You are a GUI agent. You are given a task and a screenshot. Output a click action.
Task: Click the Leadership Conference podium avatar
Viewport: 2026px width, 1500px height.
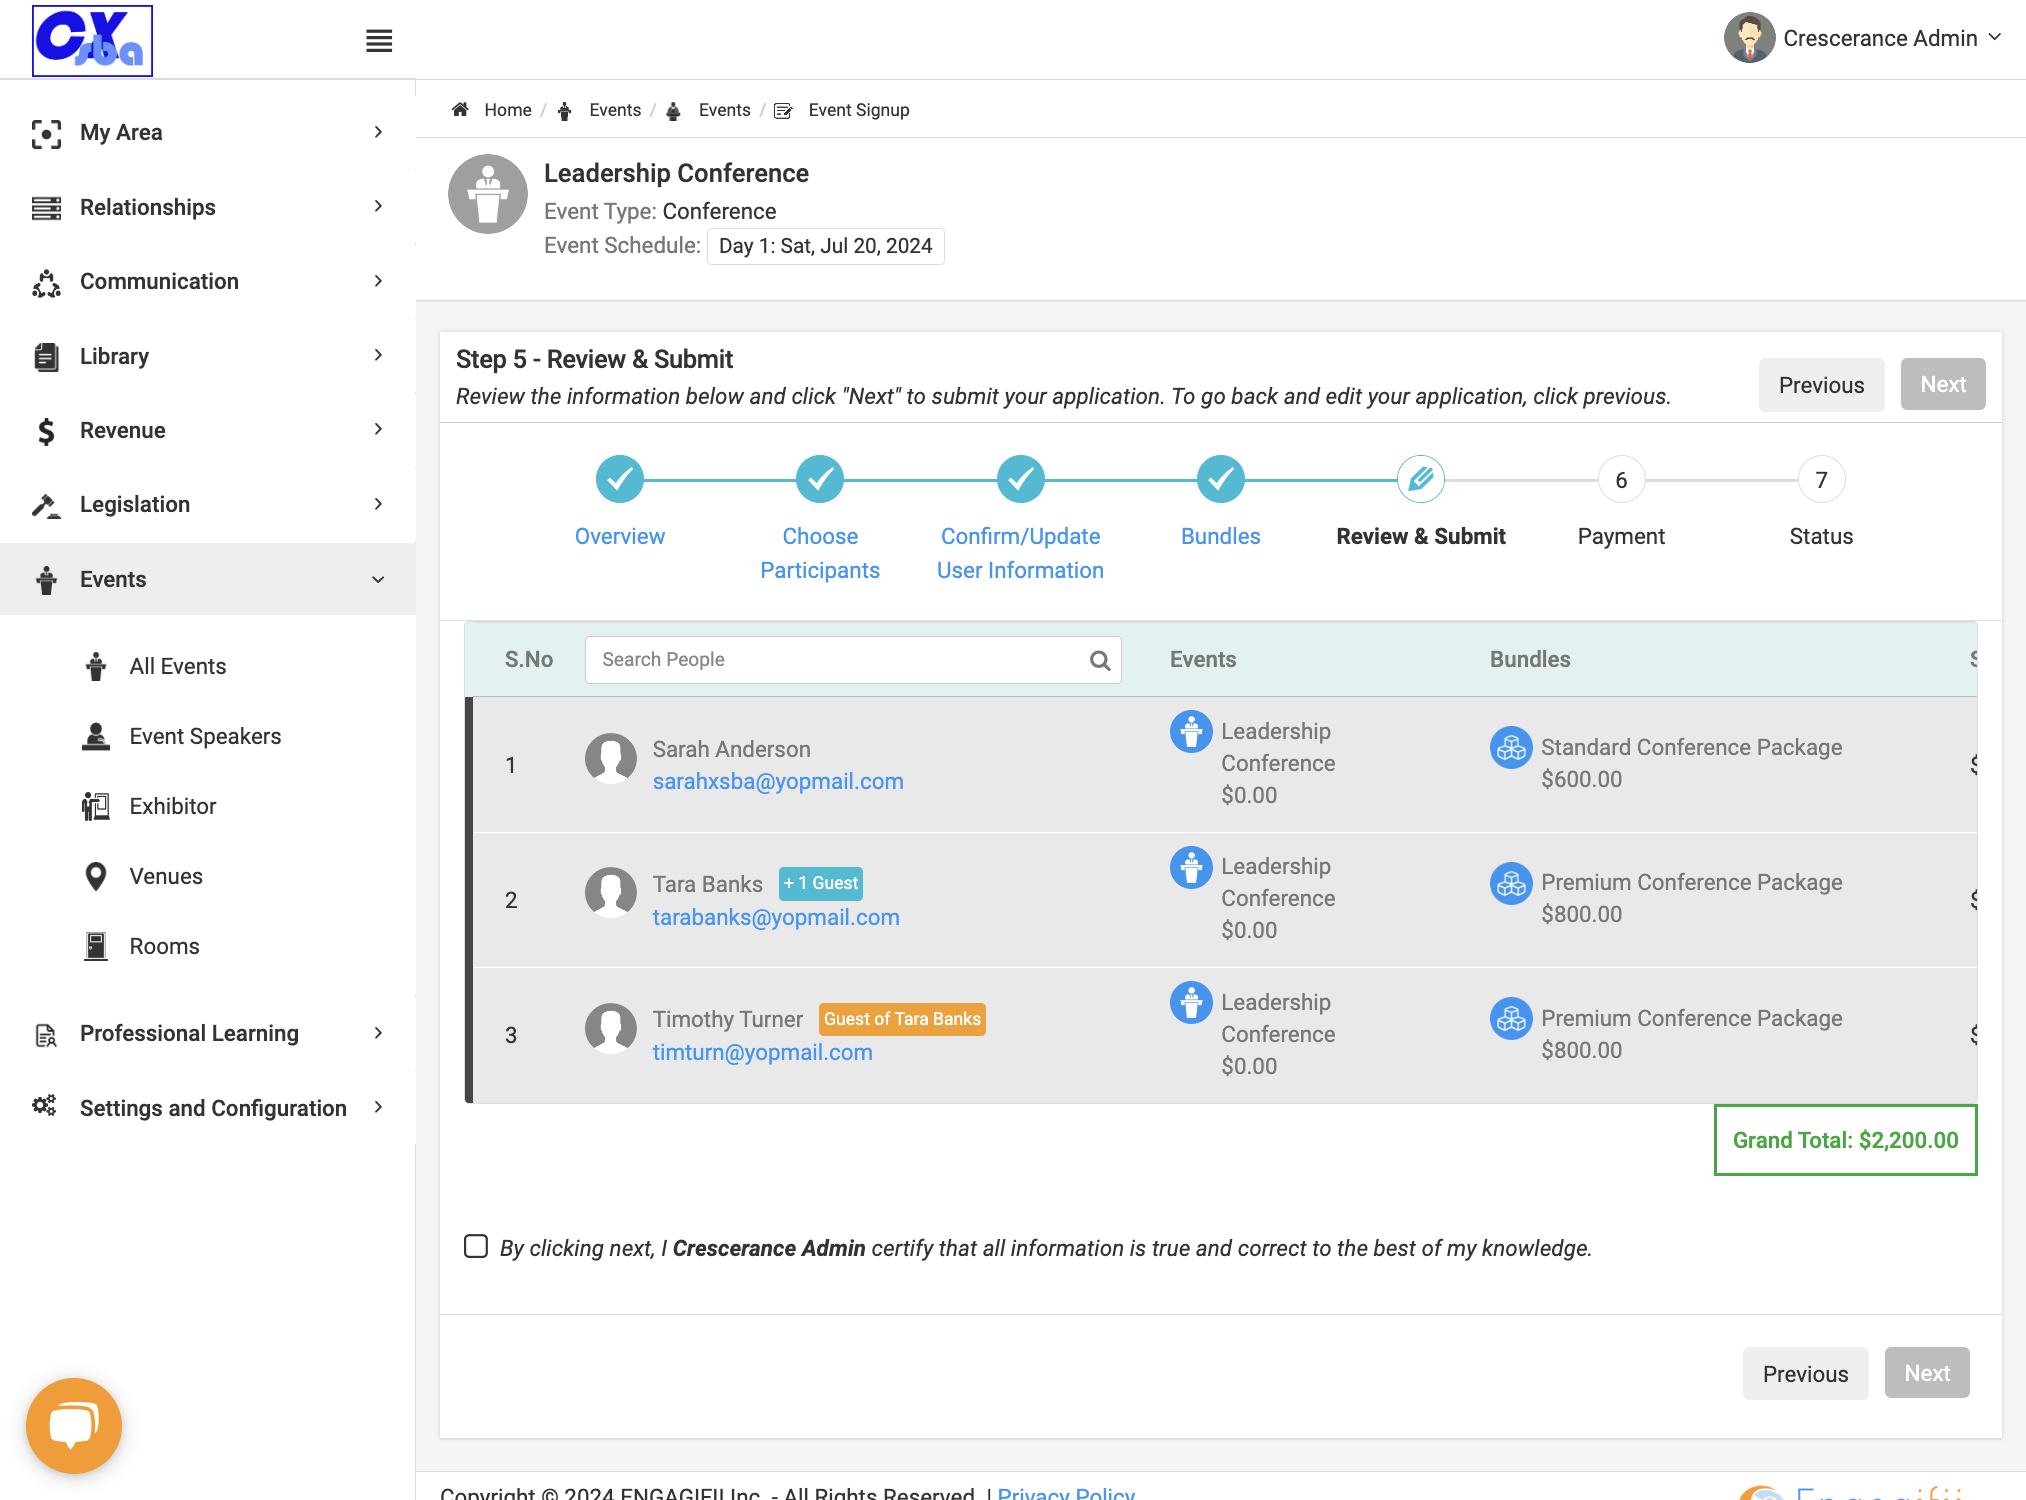tap(488, 194)
